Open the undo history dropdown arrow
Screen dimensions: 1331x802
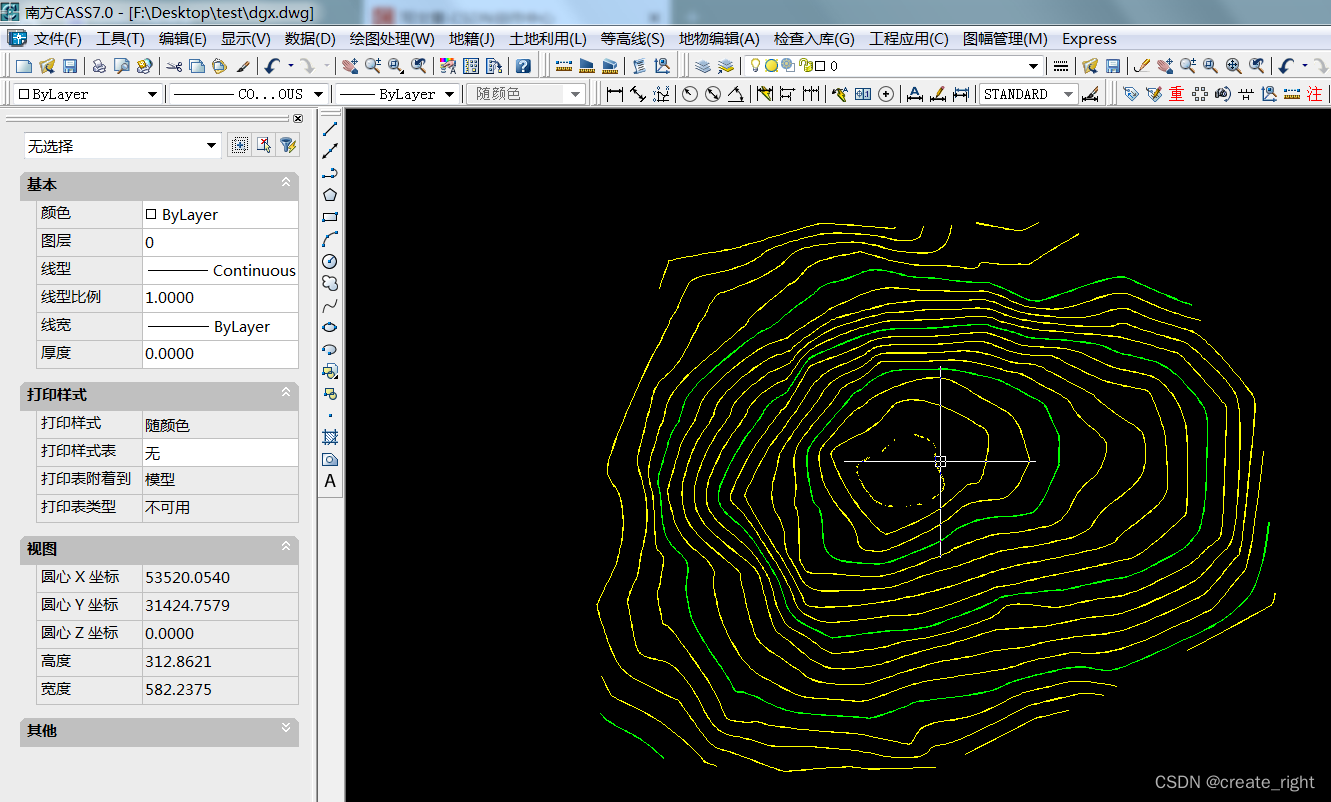(x=291, y=66)
